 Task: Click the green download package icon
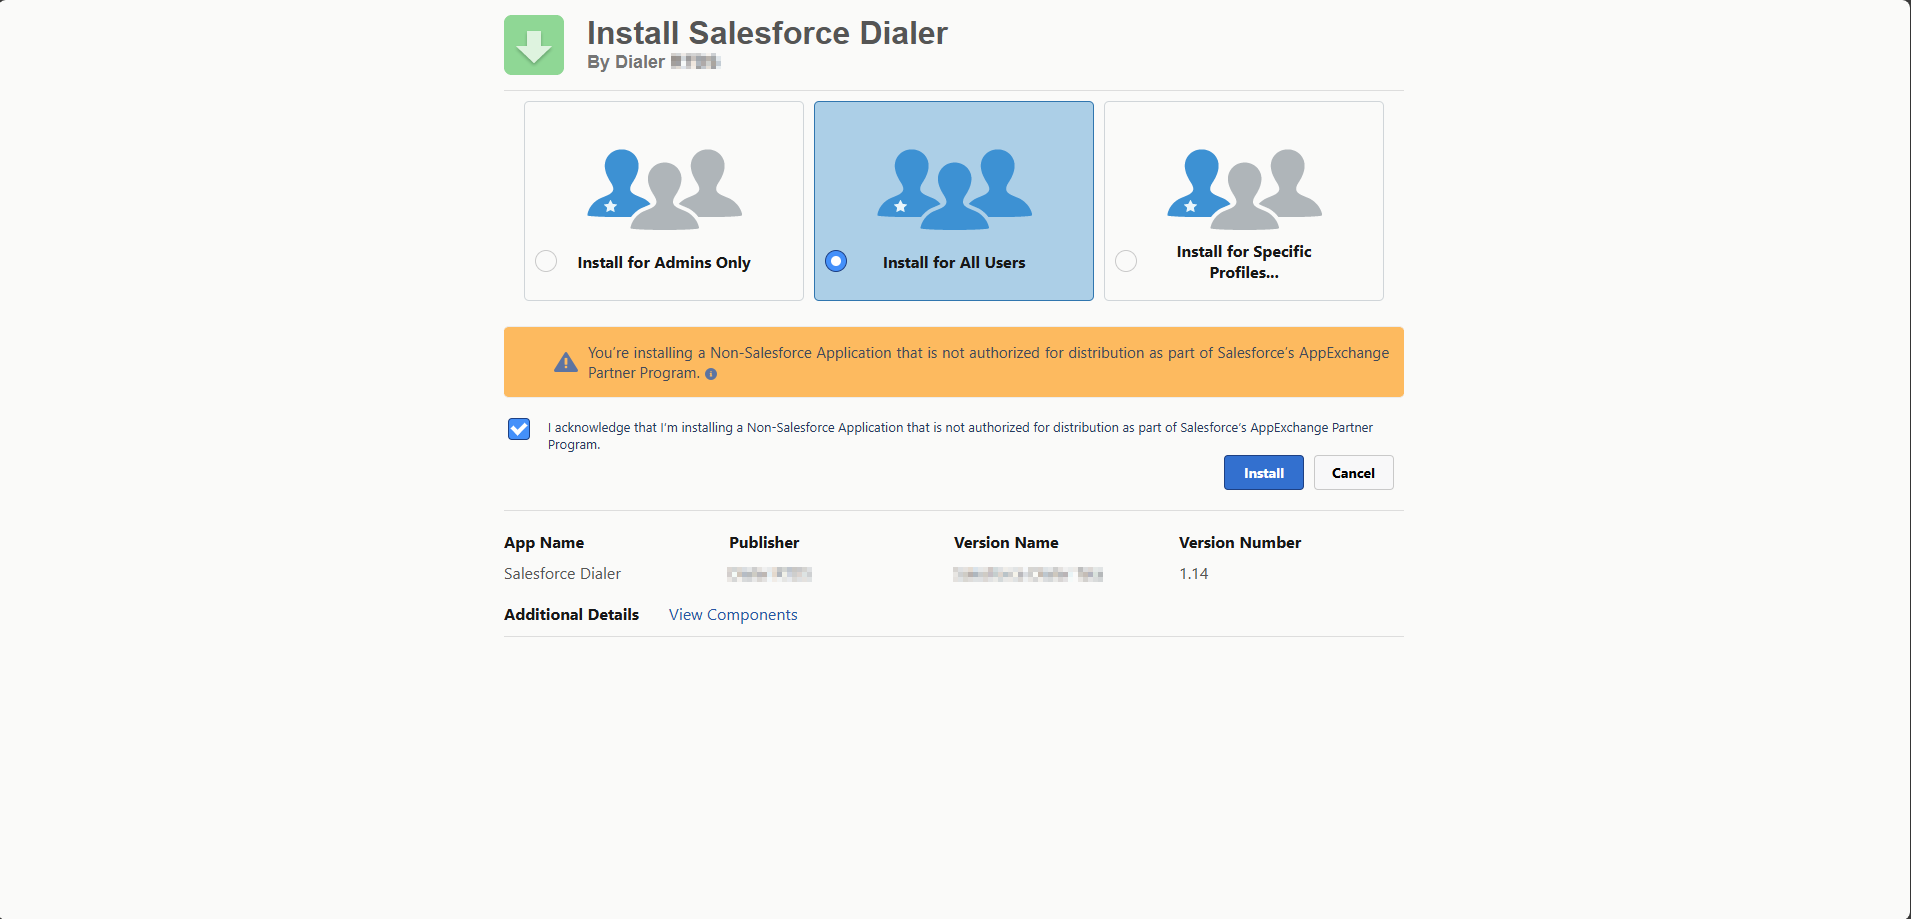pyautogui.click(x=534, y=45)
